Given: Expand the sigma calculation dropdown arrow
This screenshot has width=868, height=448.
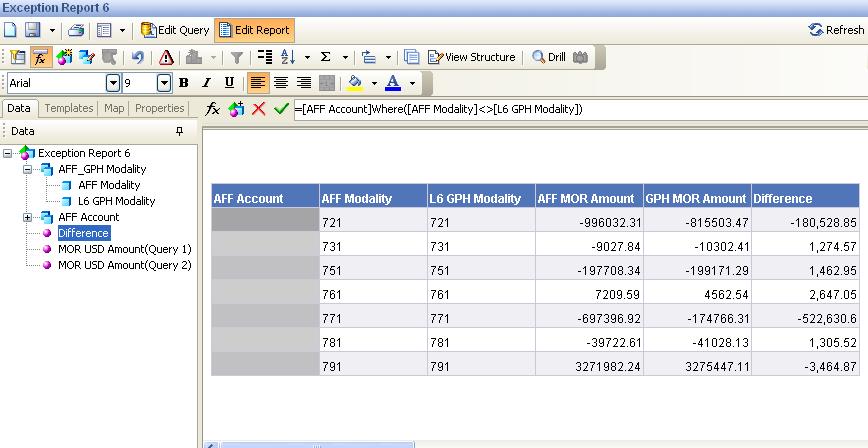Looking at the screenshot, I should [x=345, y=58].
